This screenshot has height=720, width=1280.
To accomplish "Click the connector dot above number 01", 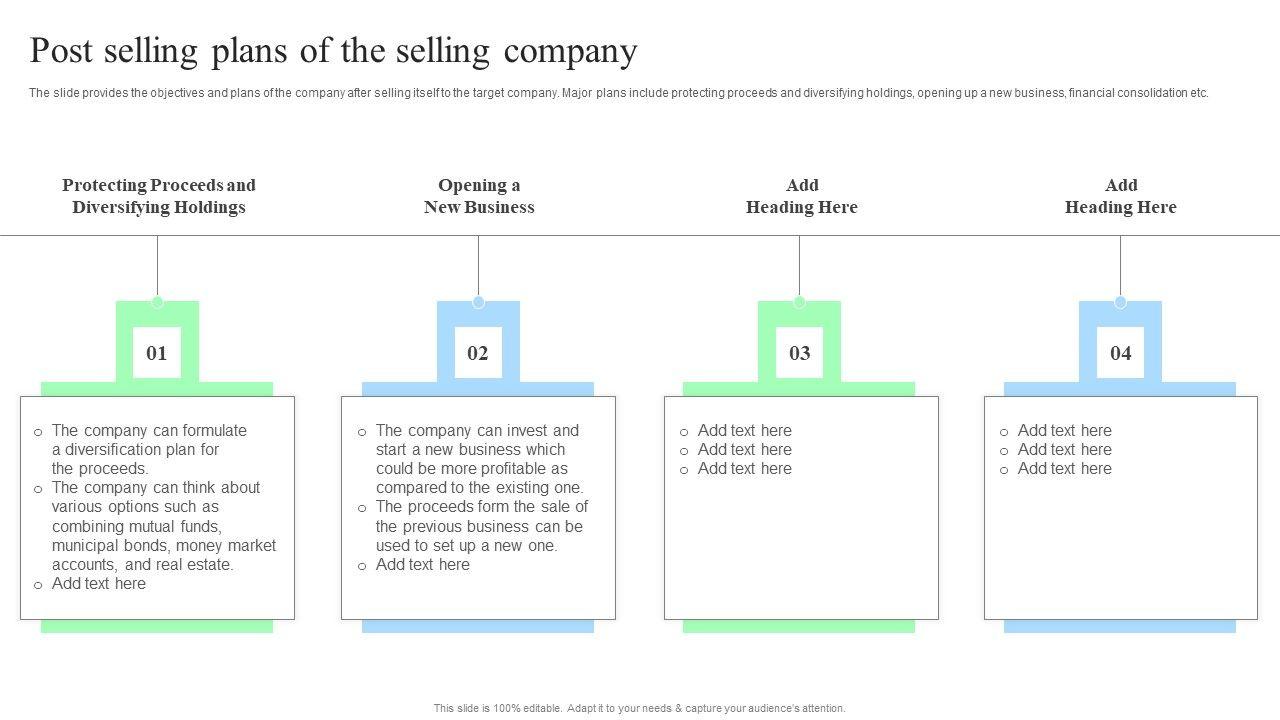I will 157,302.
